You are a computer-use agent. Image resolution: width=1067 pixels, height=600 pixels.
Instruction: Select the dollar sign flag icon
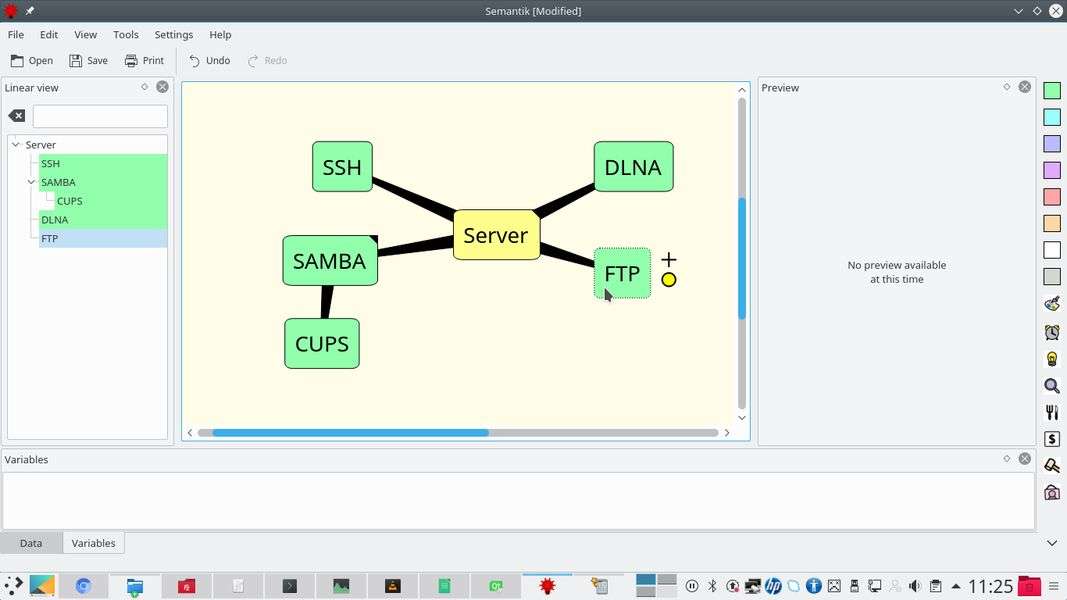pos(1052,439)
